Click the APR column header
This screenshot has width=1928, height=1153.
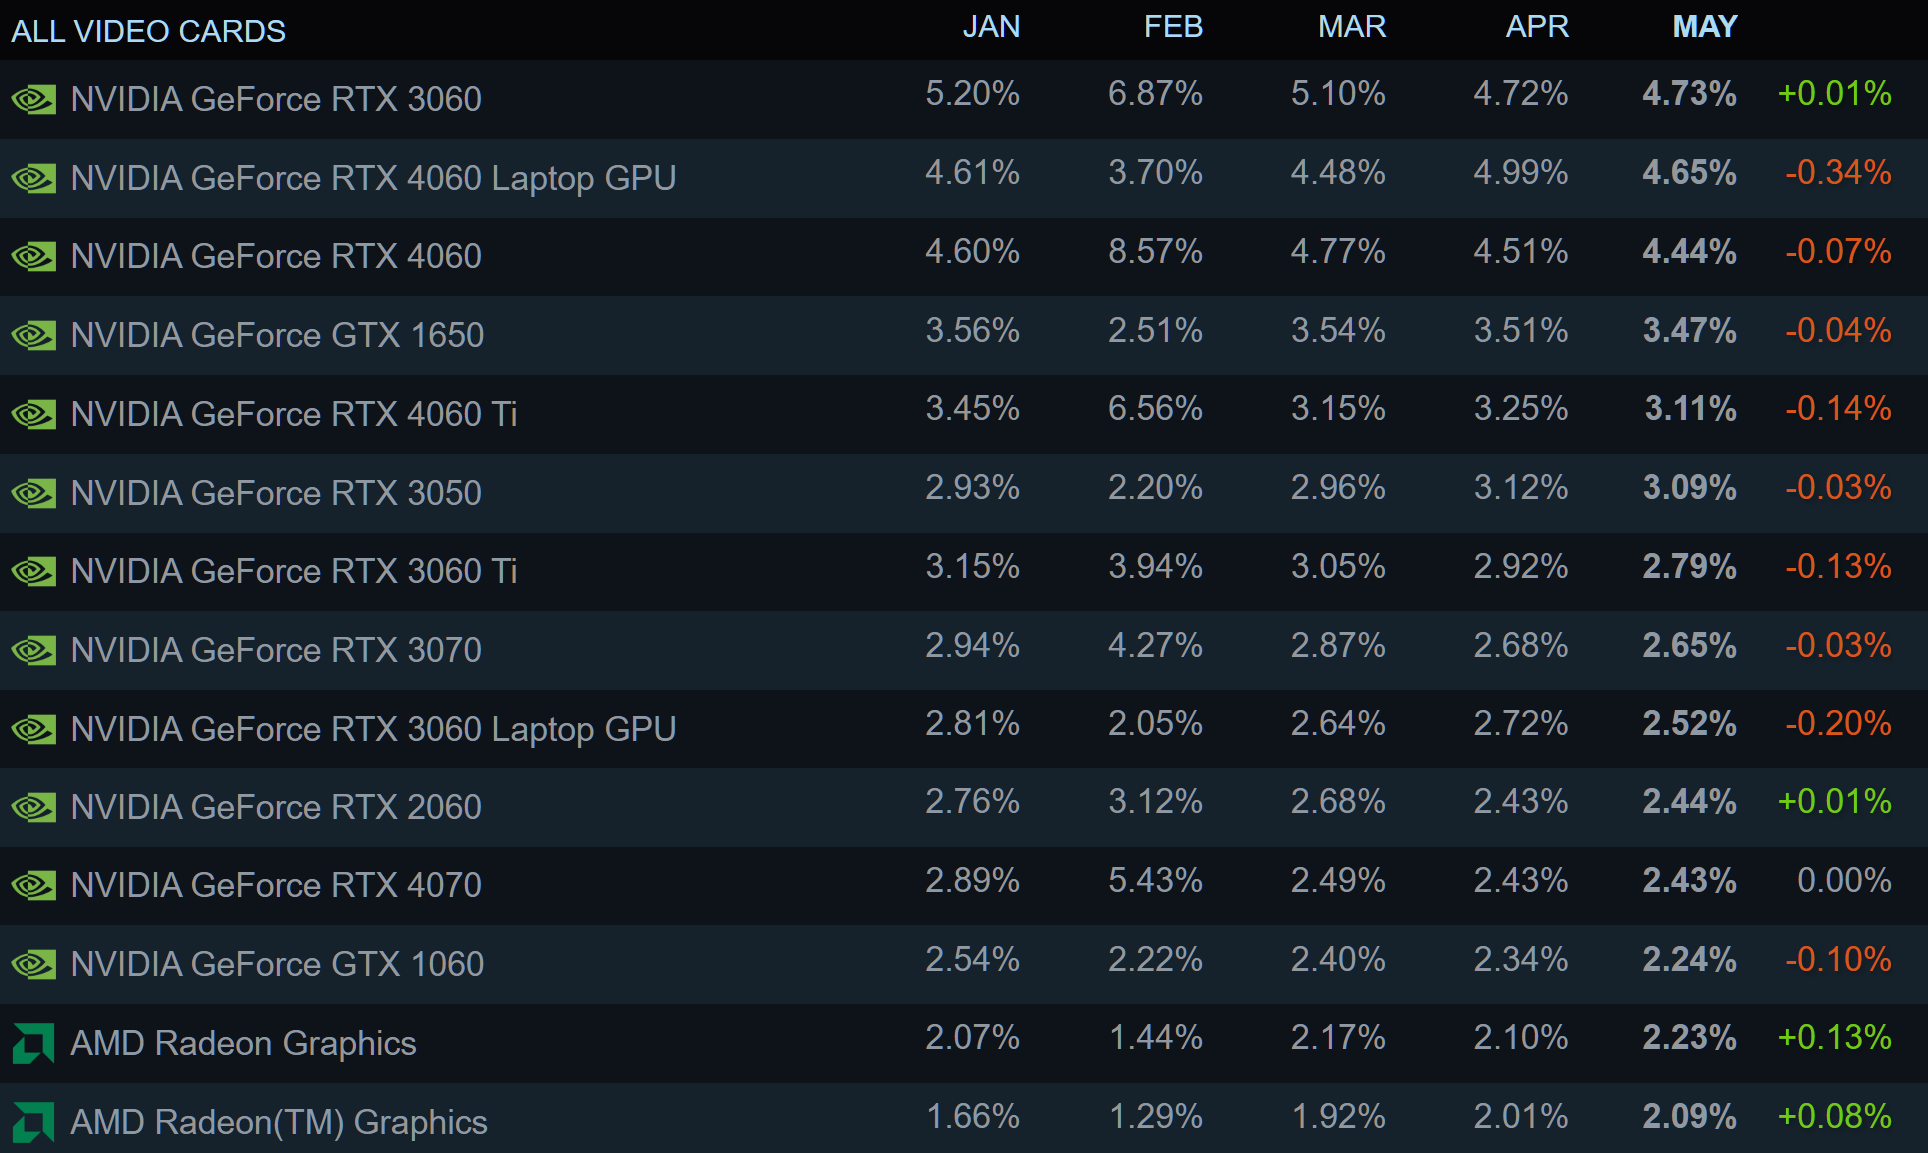point(1537,27)
